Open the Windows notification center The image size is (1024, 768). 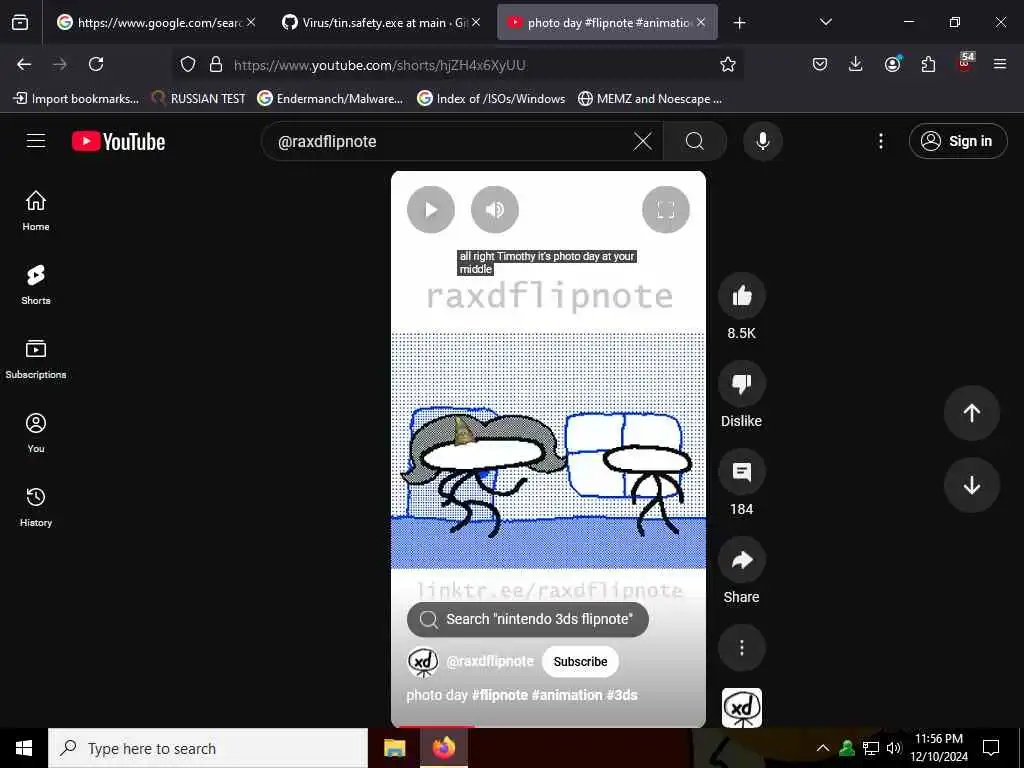pos(991,748)
